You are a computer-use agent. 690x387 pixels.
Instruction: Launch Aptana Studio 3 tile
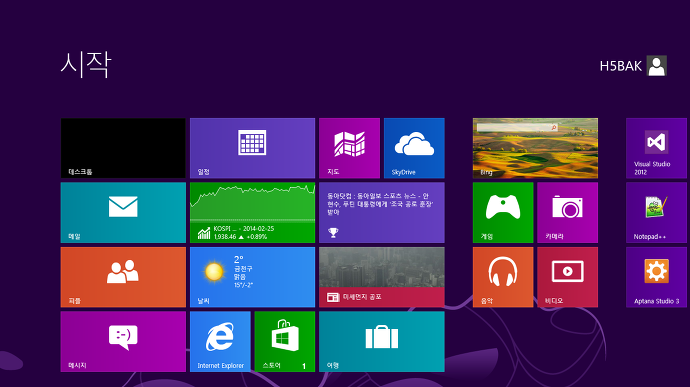pos(657,277)
